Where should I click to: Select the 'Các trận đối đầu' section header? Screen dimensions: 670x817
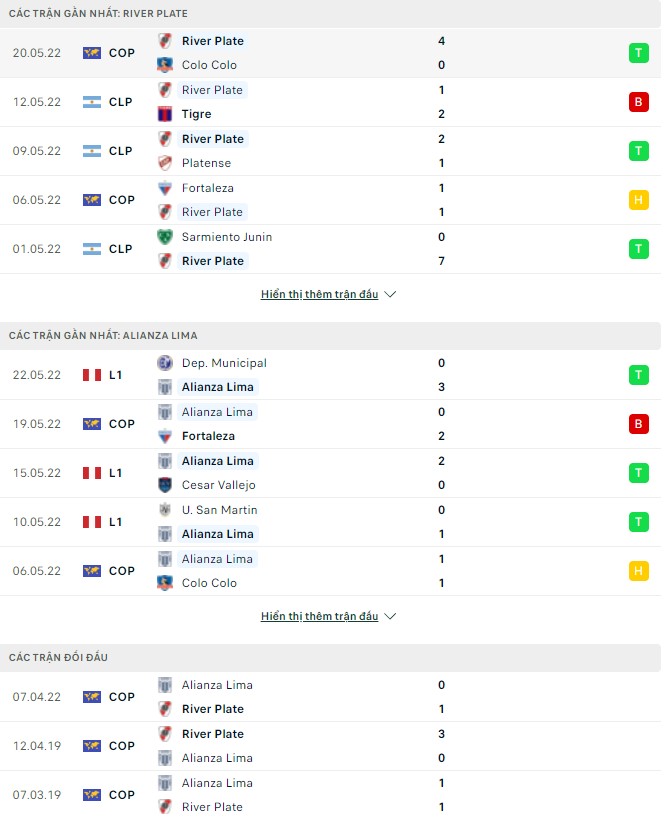tap(58, 657)
